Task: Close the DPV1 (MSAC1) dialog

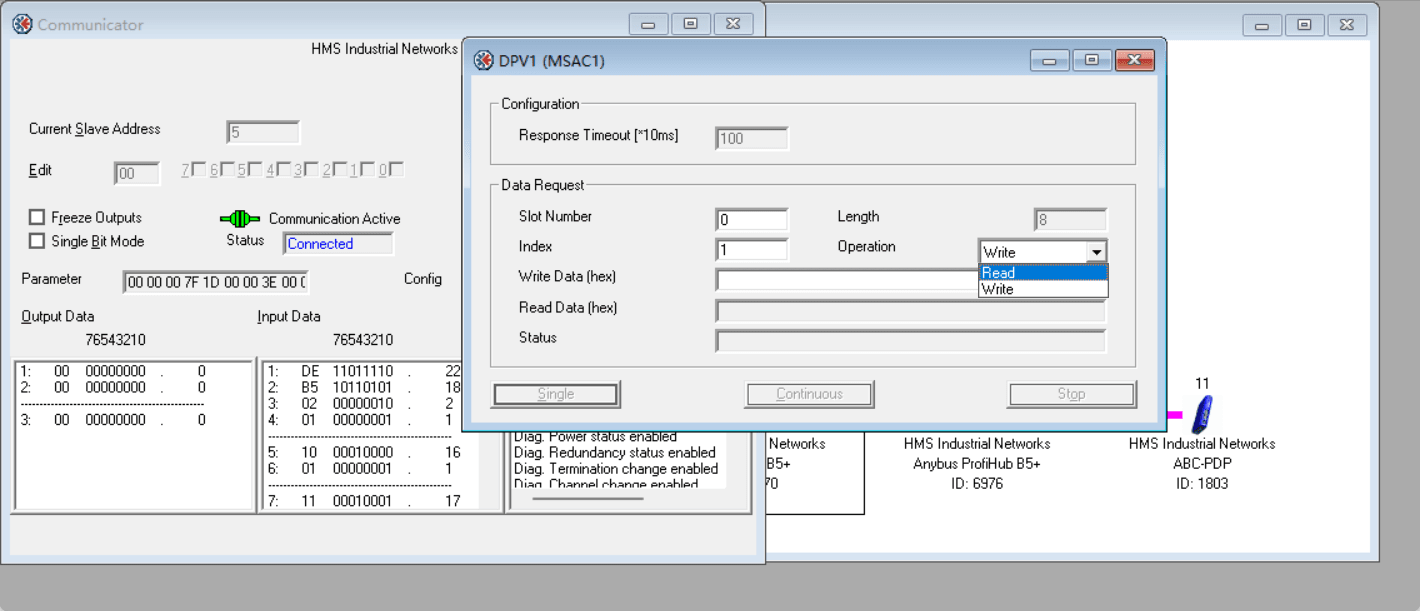Action: 1134,60
